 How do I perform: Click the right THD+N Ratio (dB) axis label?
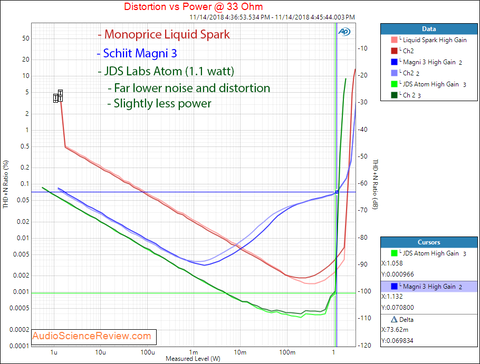[x=375, y=184]
